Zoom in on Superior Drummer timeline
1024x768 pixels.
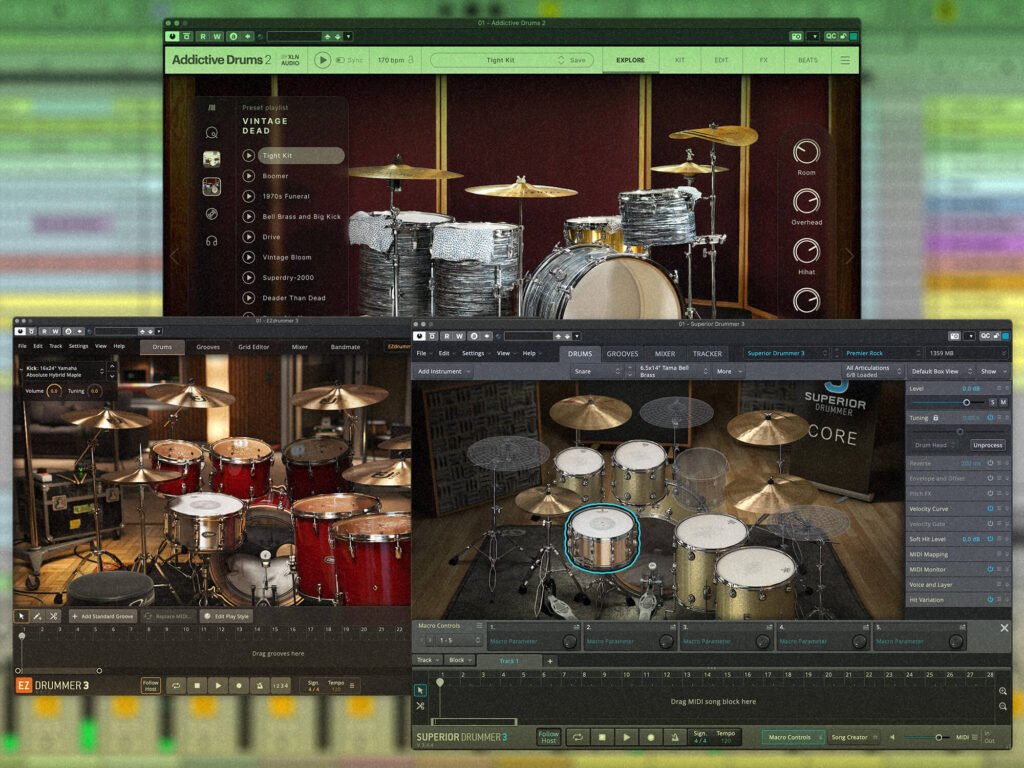[1002, 691]
